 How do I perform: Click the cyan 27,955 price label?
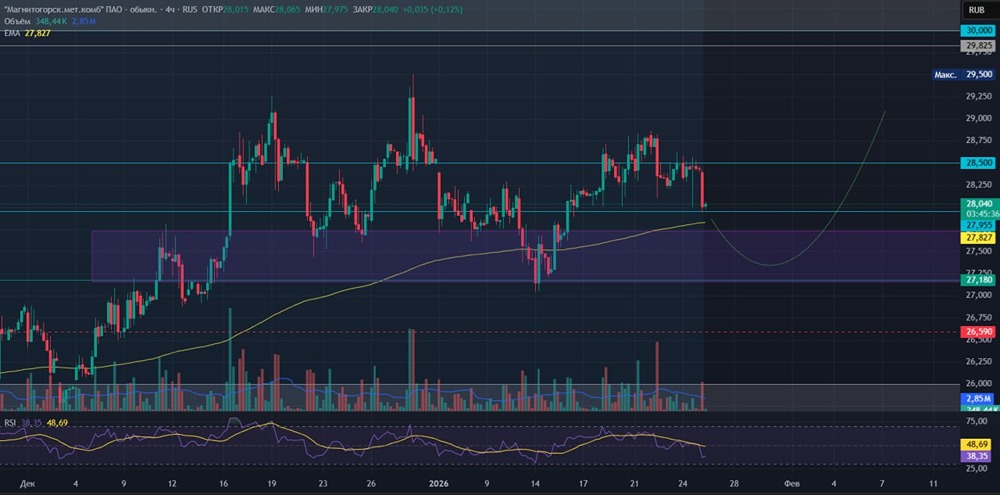tap(979, 225)
